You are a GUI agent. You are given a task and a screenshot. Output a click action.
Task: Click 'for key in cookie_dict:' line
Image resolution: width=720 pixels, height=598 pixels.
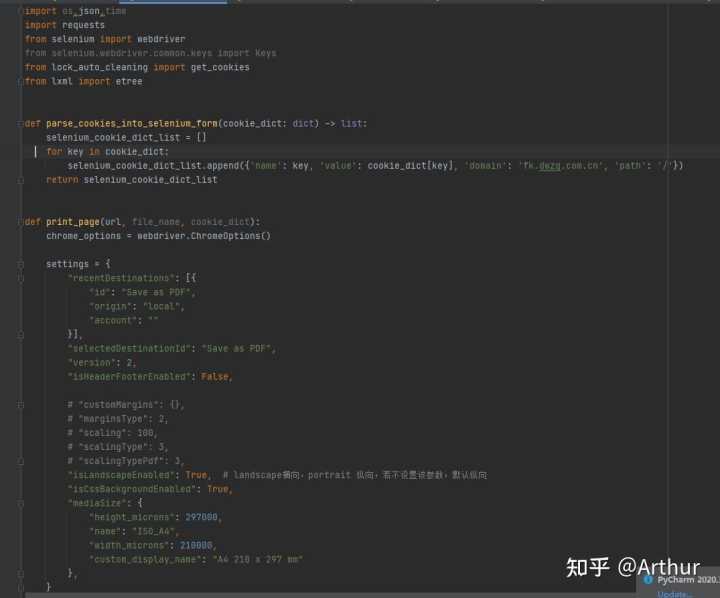point(107,152)
